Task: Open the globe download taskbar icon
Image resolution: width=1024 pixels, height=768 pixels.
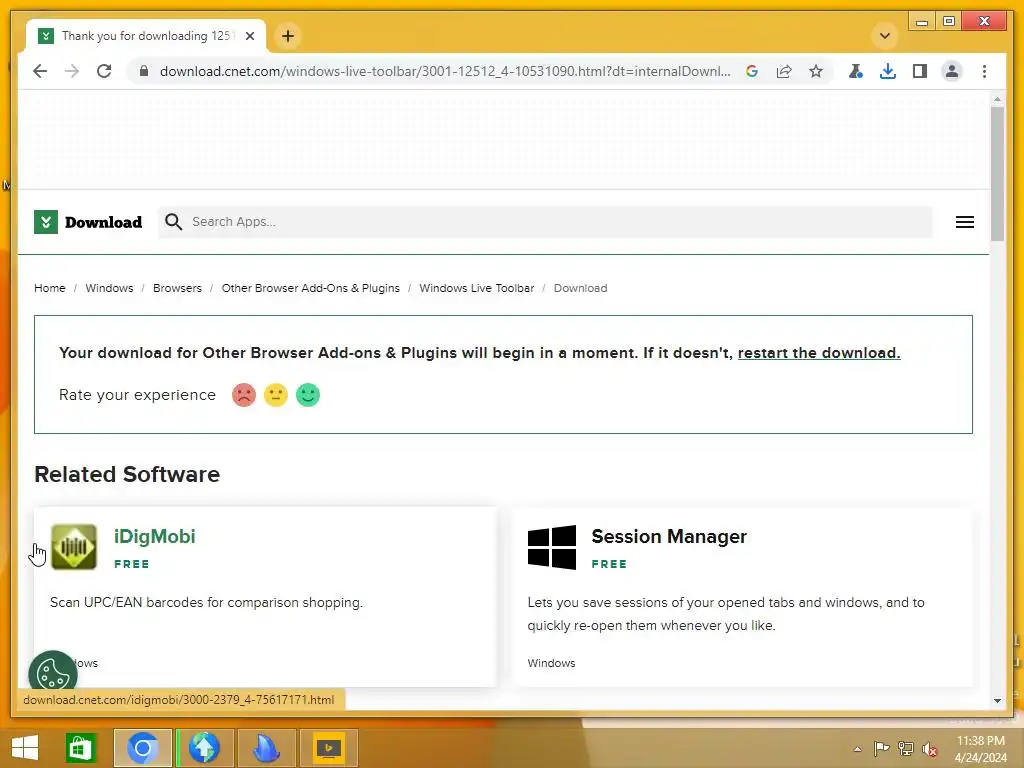Action: pos(204,748)
